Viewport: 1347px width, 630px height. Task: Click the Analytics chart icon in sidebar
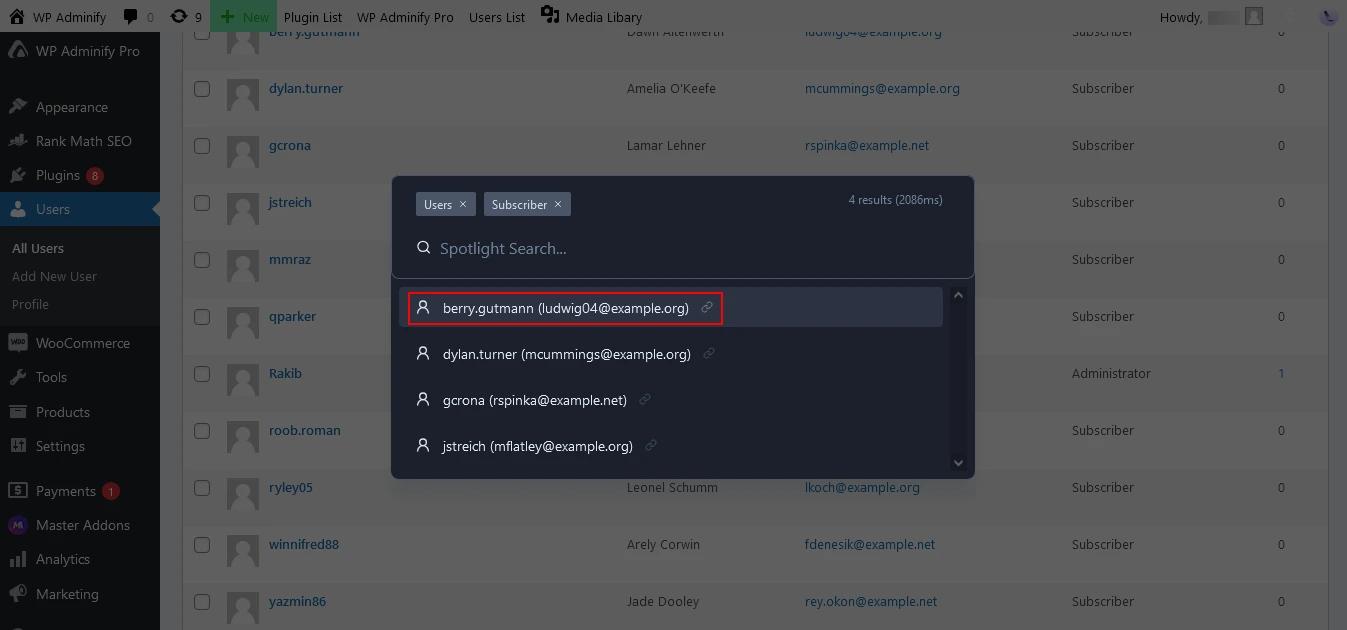(x=17, y=559)
